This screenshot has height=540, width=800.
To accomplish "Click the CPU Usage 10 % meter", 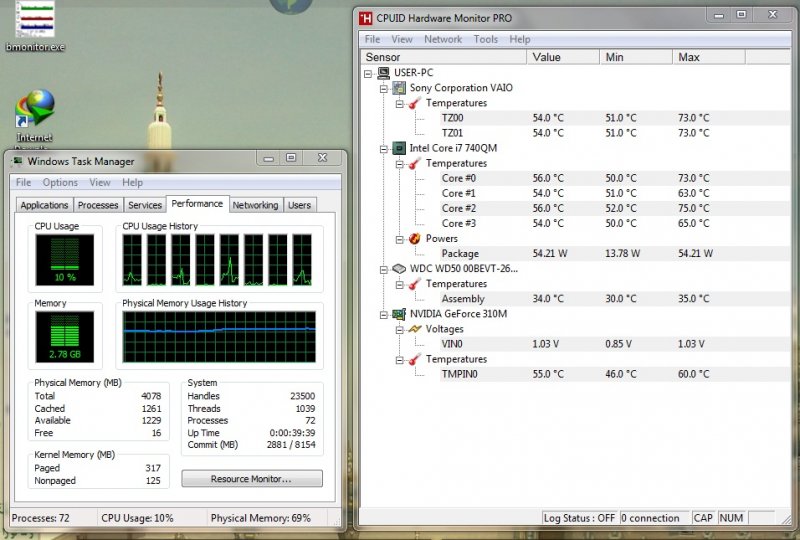I will [x=65, y=260].
